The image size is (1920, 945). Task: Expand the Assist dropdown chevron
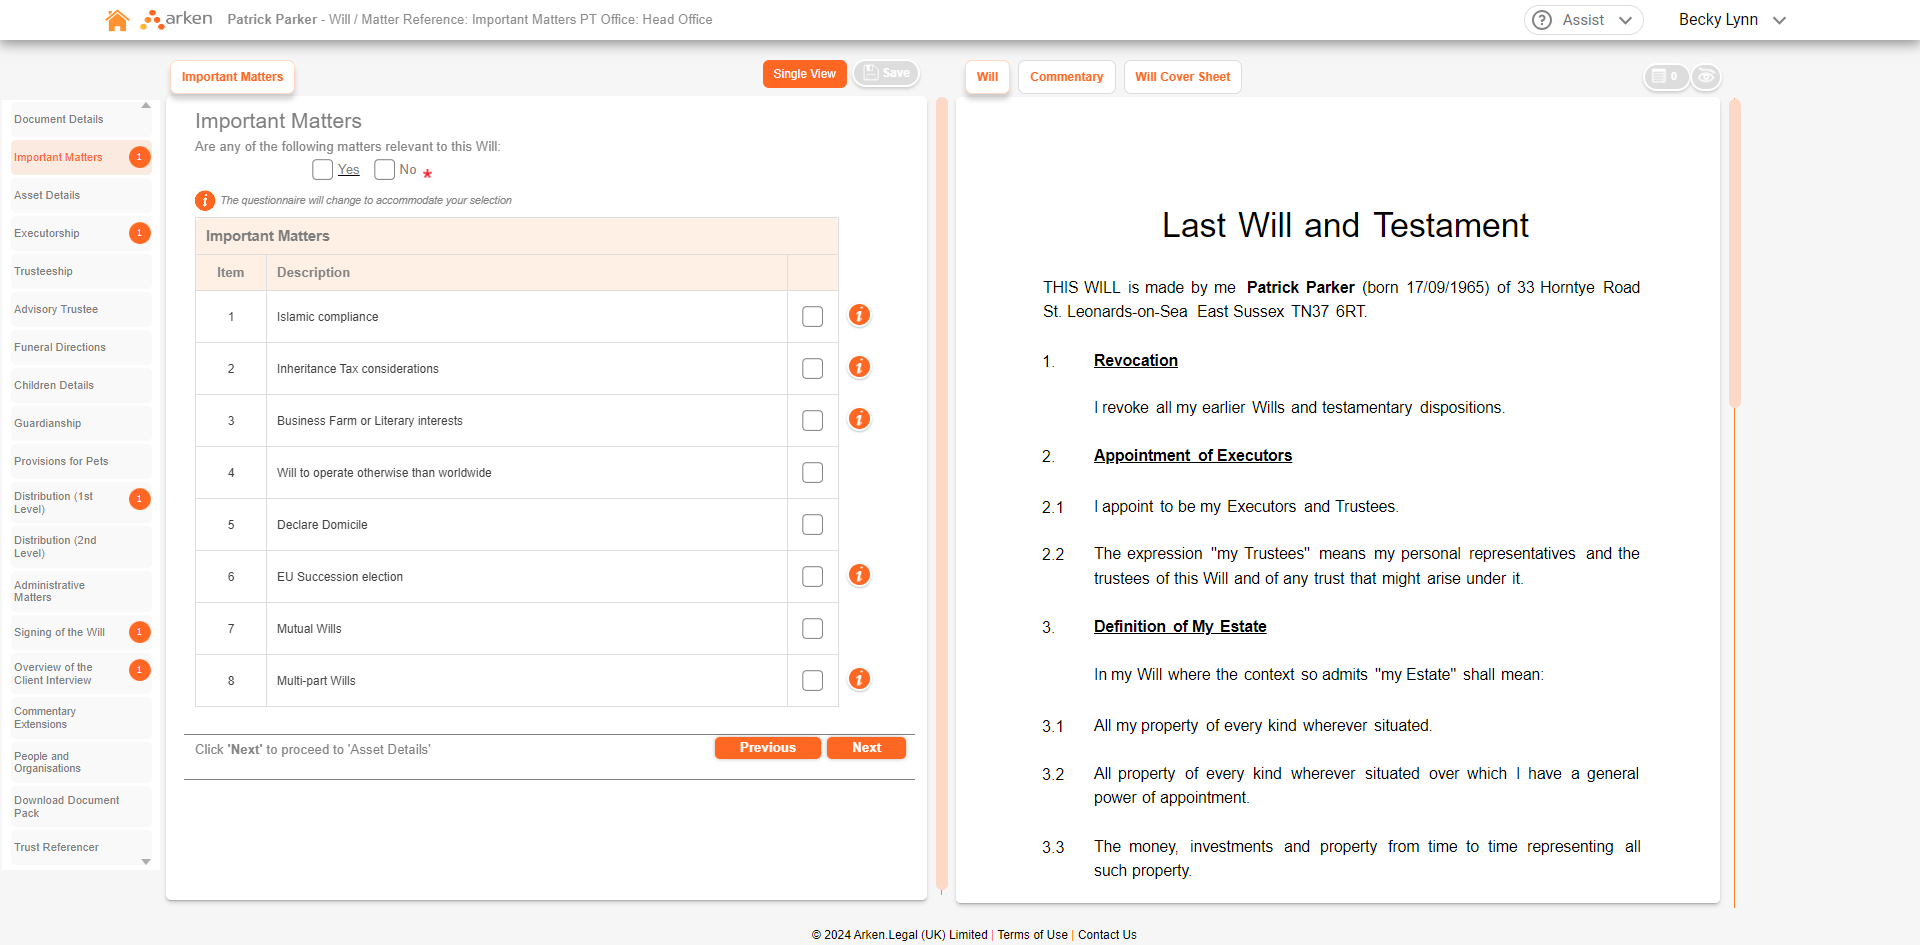click(1625, 20)
